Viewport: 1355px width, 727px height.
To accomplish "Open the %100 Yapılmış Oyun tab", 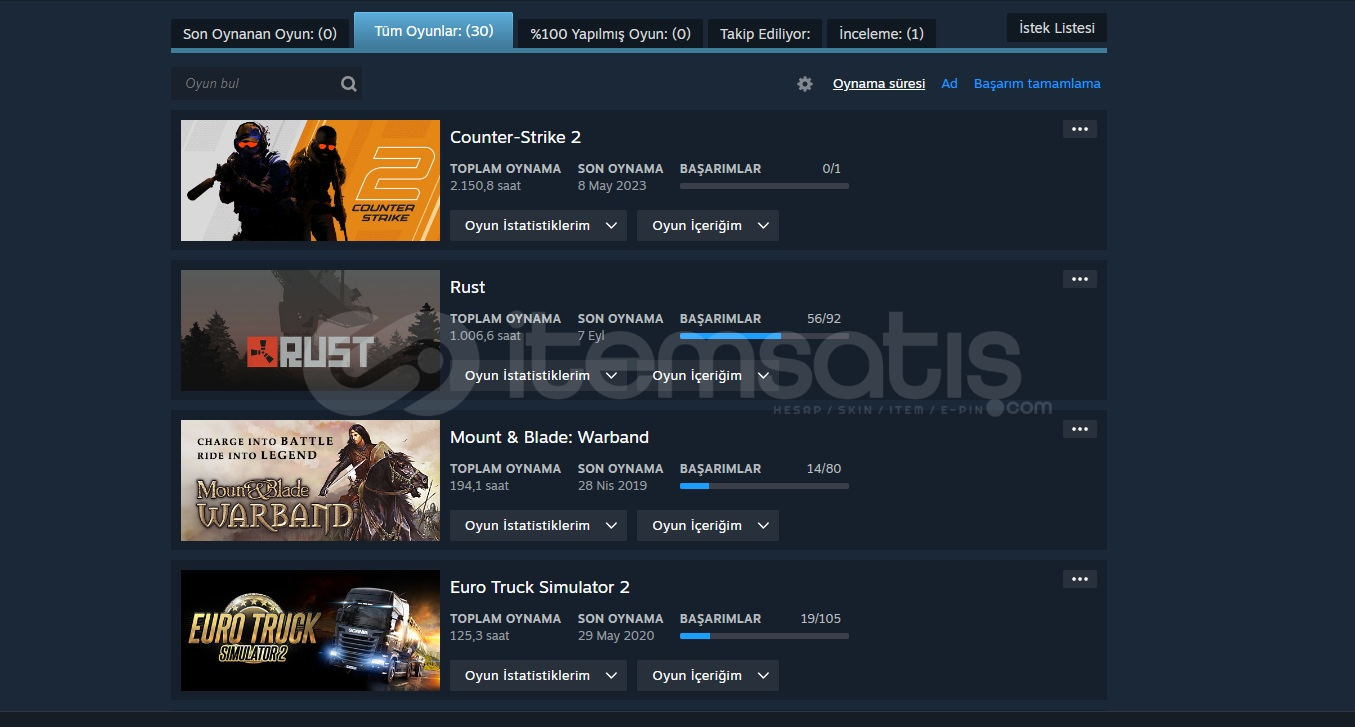I will coord(610,34).
